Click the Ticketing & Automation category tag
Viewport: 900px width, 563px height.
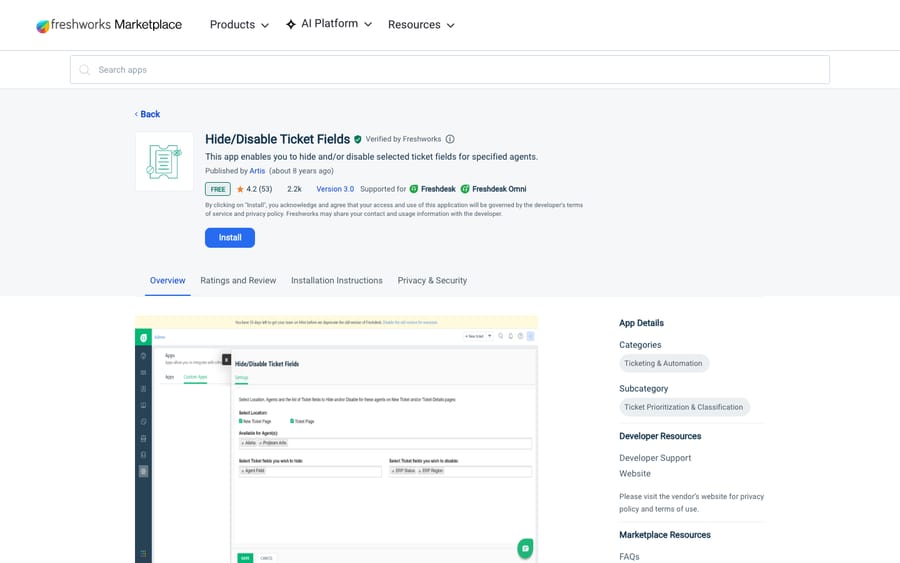coord(664,363)
